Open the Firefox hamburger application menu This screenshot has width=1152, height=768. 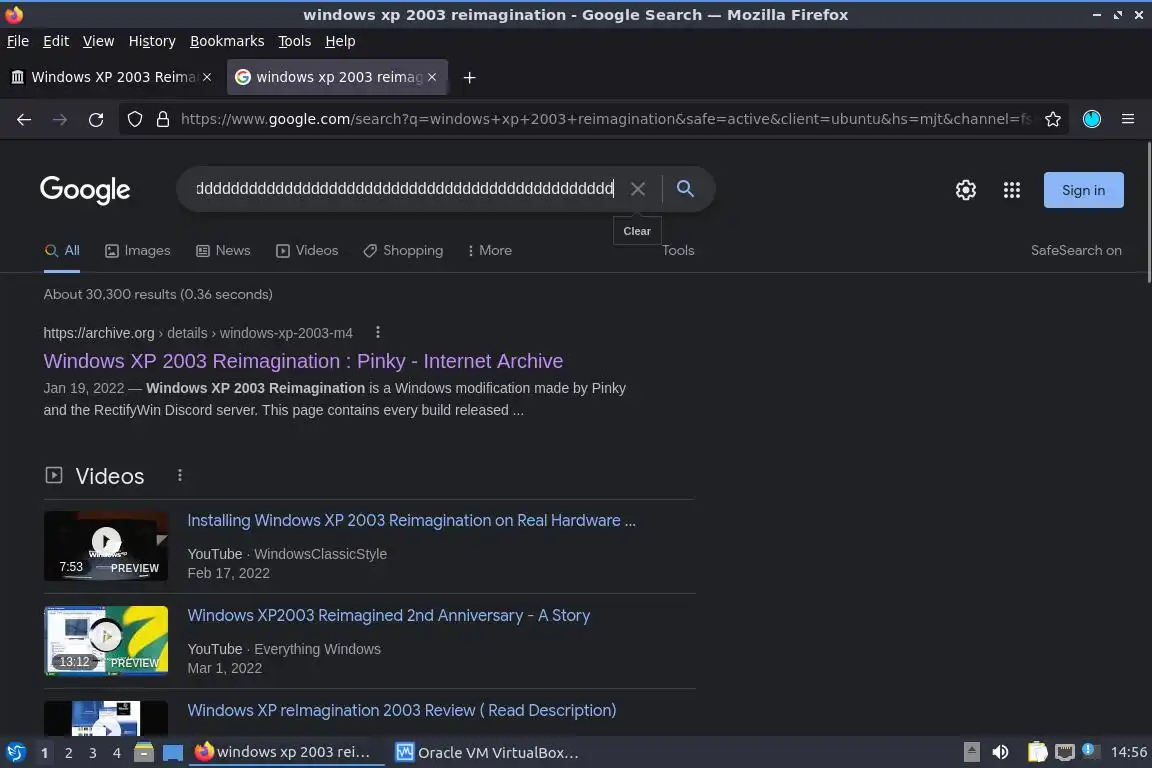tap(1128, 119)
